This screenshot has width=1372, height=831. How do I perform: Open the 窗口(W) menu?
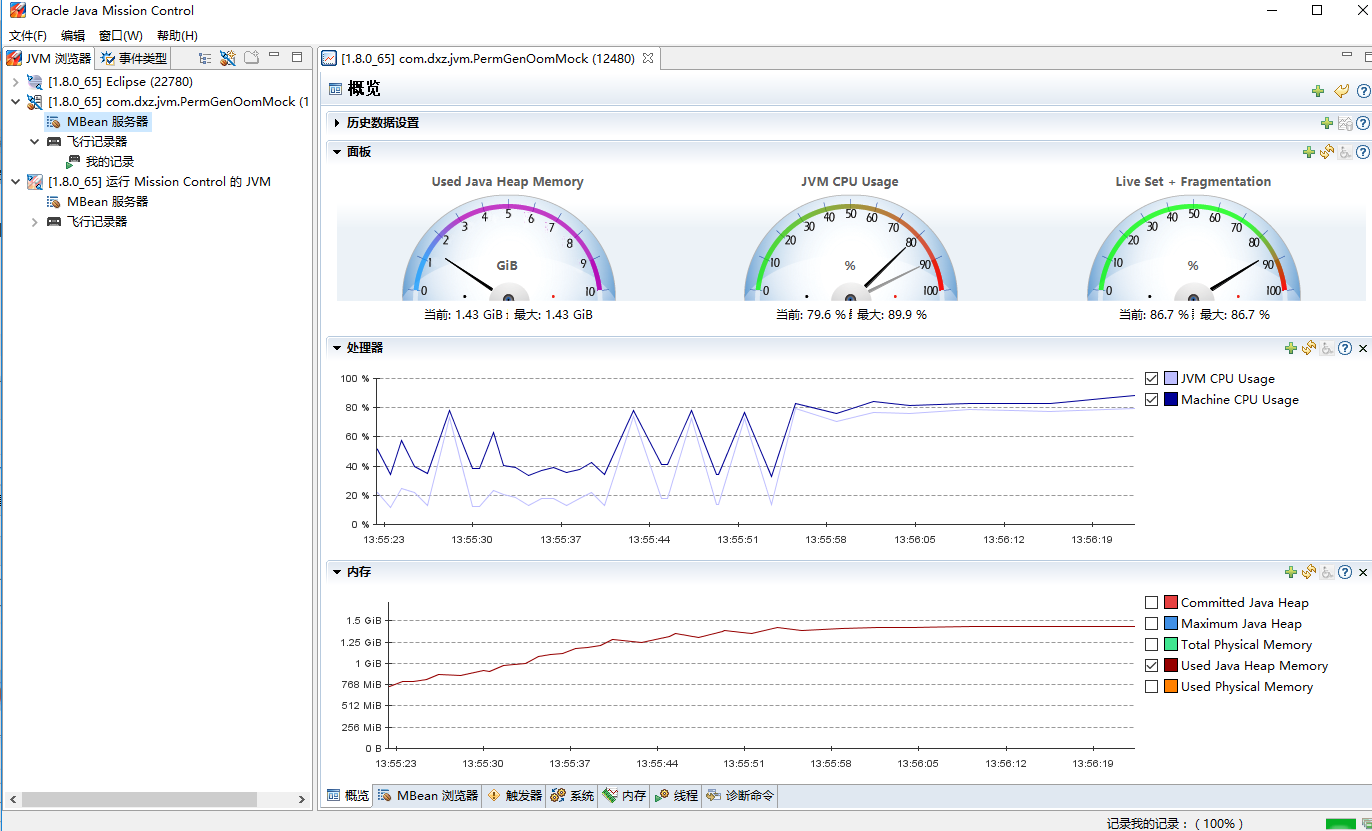121,36
